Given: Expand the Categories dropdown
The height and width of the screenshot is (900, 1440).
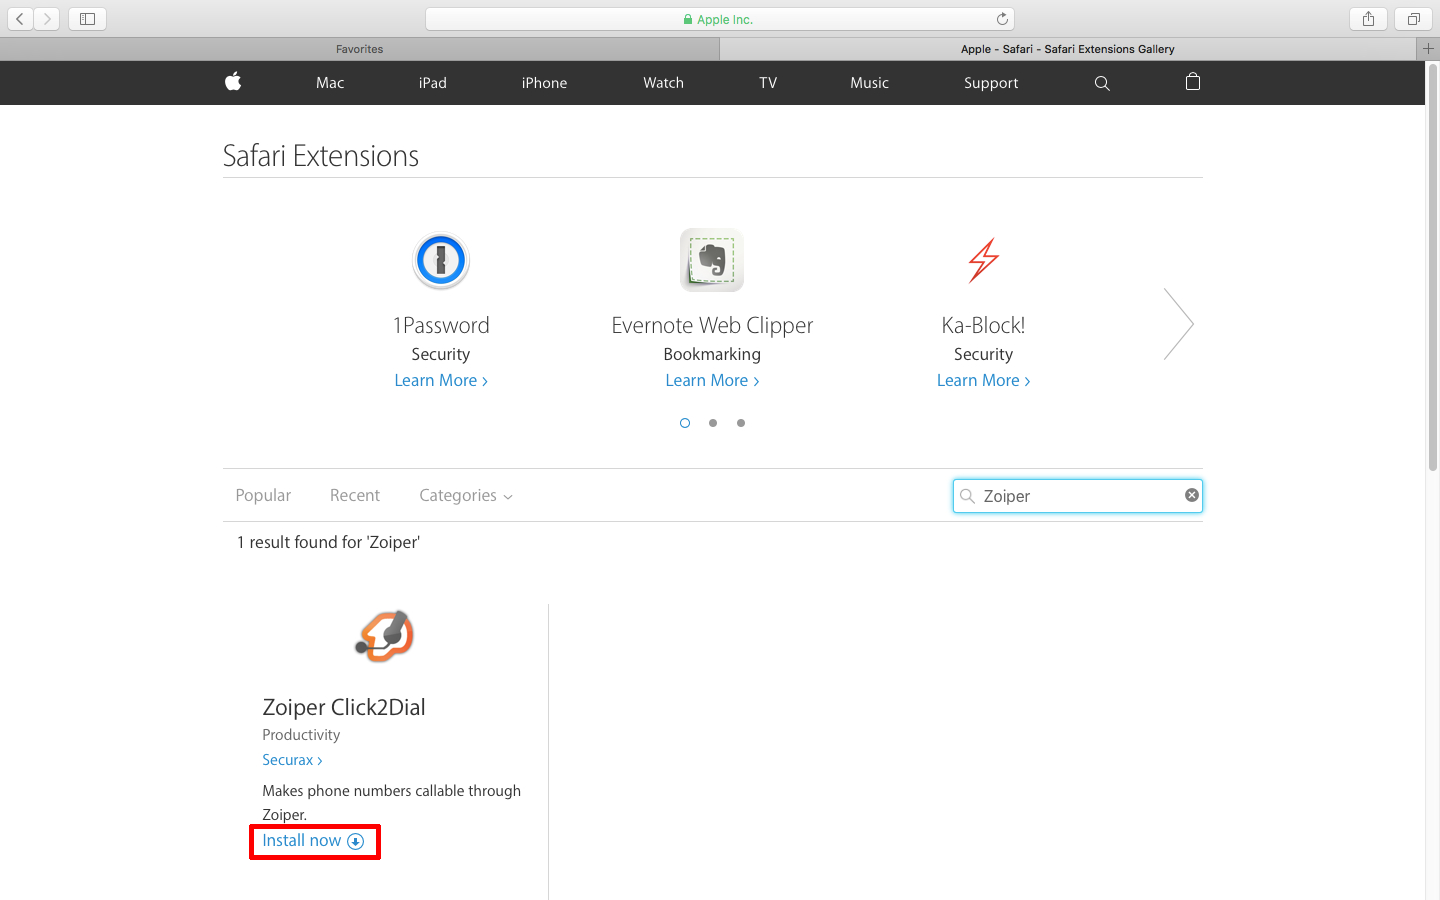Looking at the screenshot, I should pyautogui.click(x=465, y=496).
